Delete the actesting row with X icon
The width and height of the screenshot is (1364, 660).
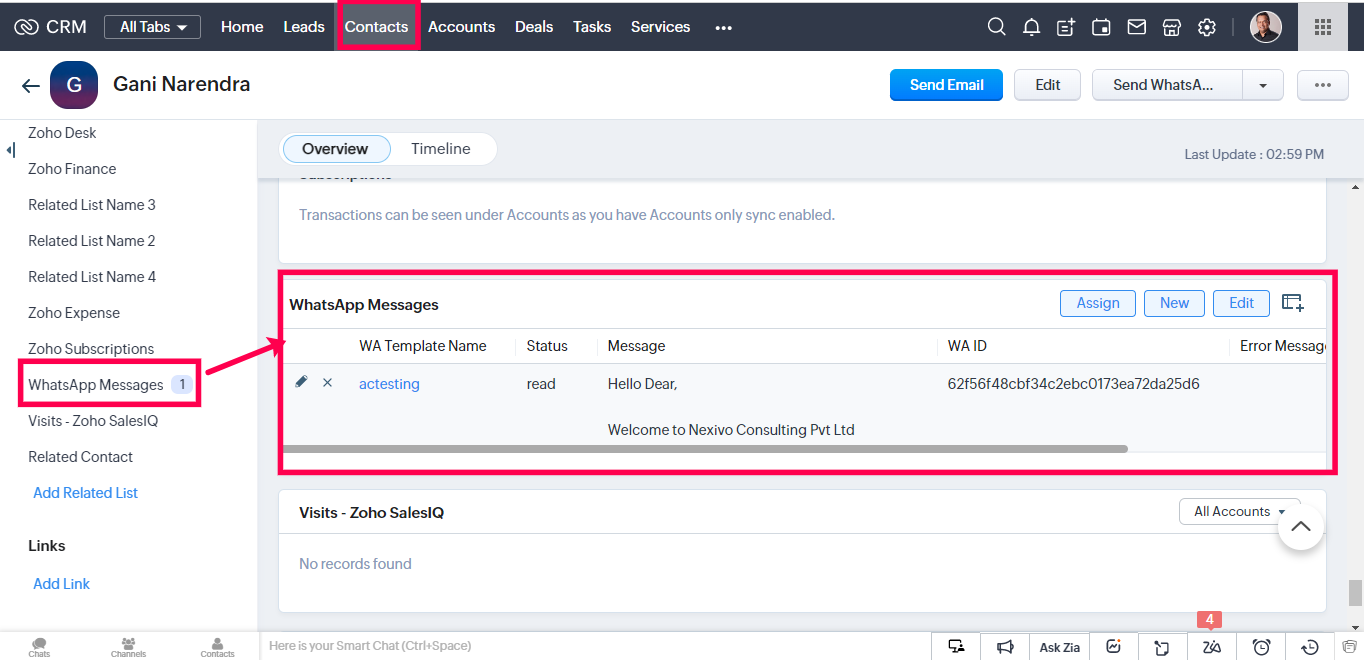coord(327,383)
